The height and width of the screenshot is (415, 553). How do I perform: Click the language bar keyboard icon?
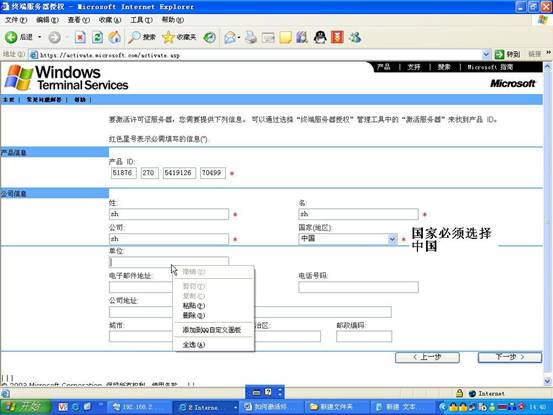[257, 392]
